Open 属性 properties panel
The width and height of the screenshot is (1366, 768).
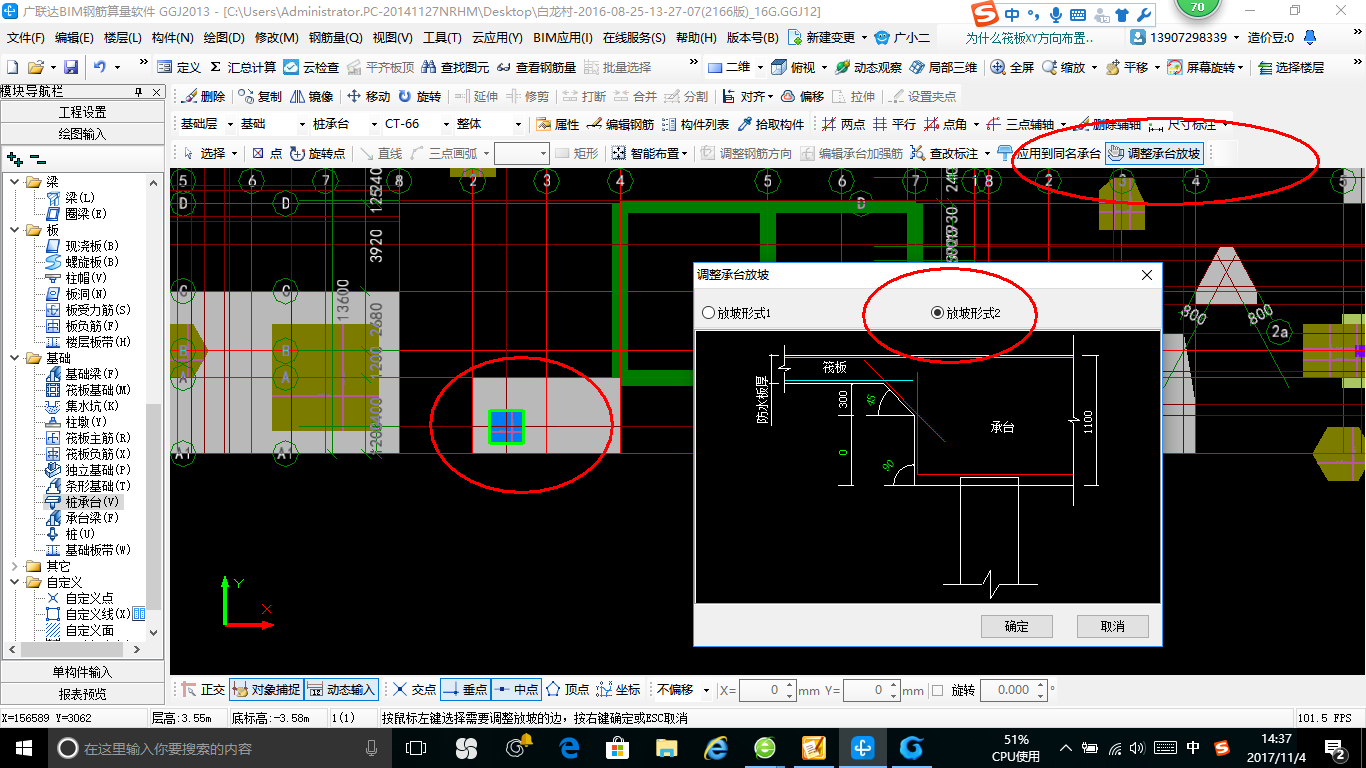point(557,124)
